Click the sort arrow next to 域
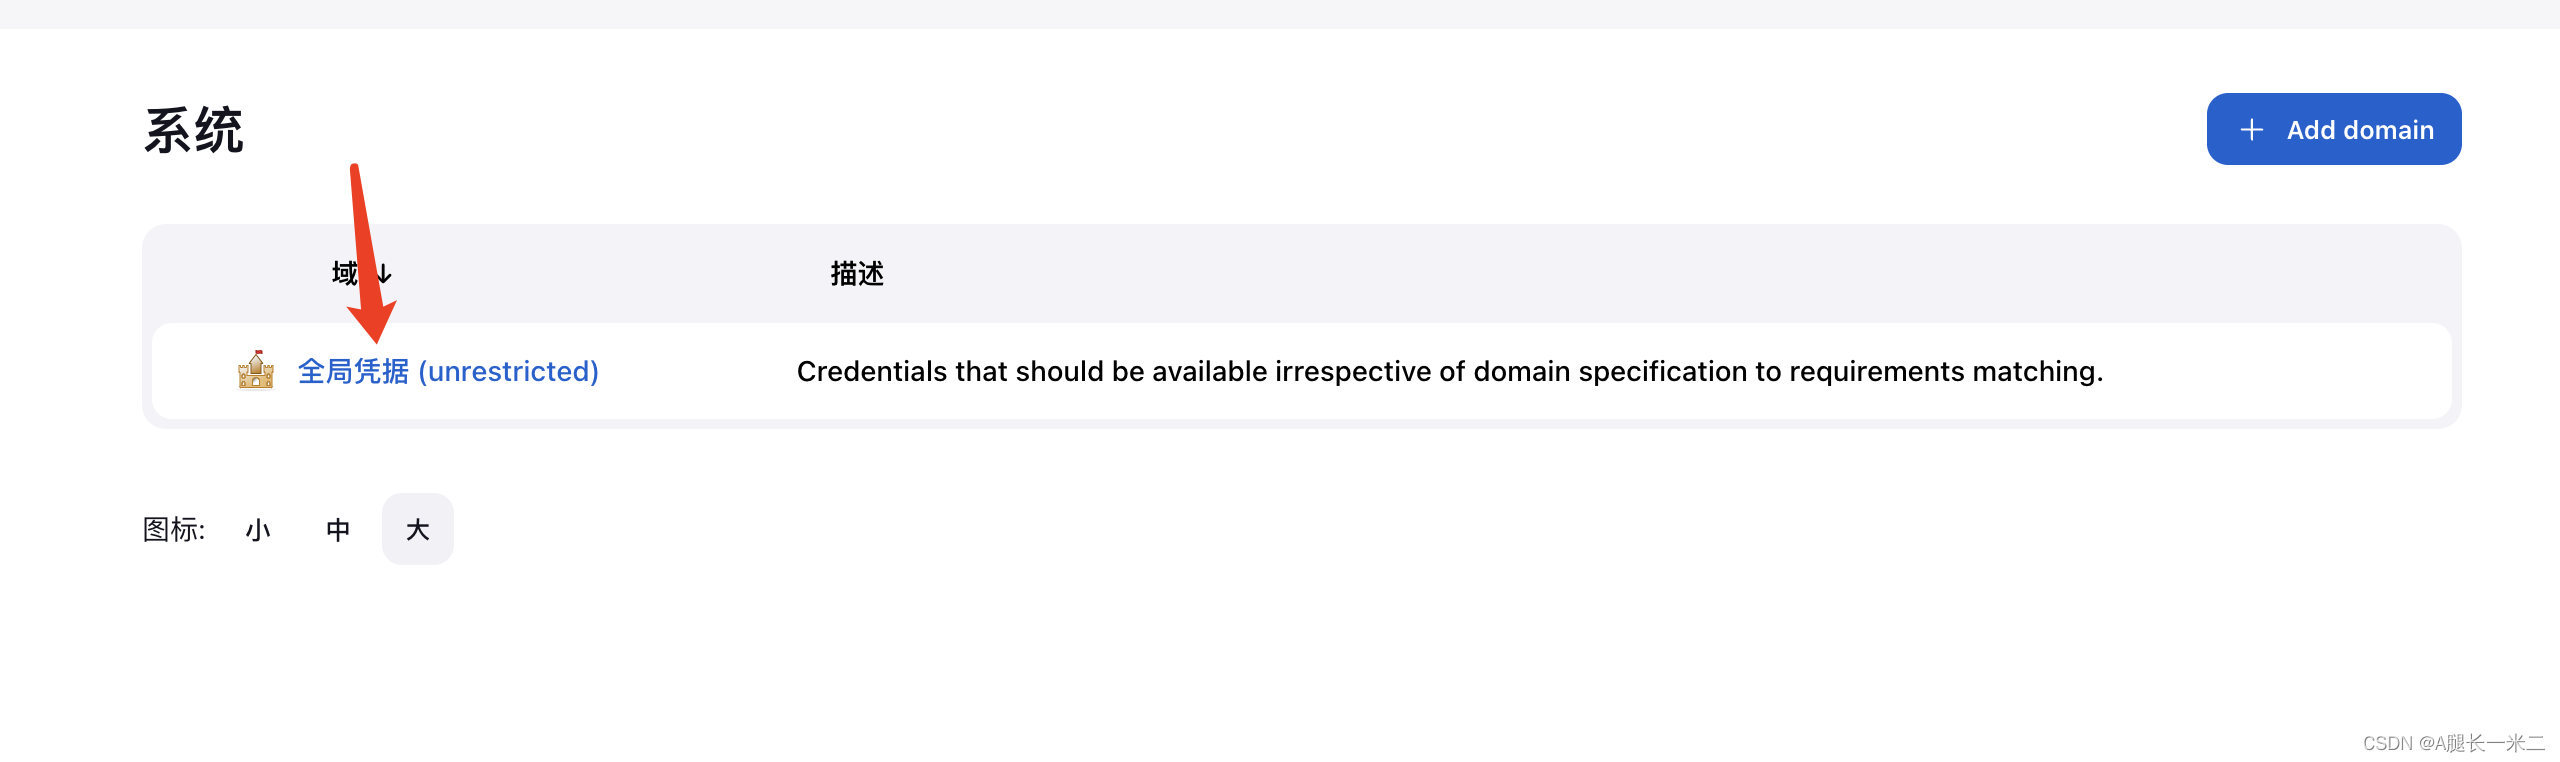 click(x=385, y=273)
